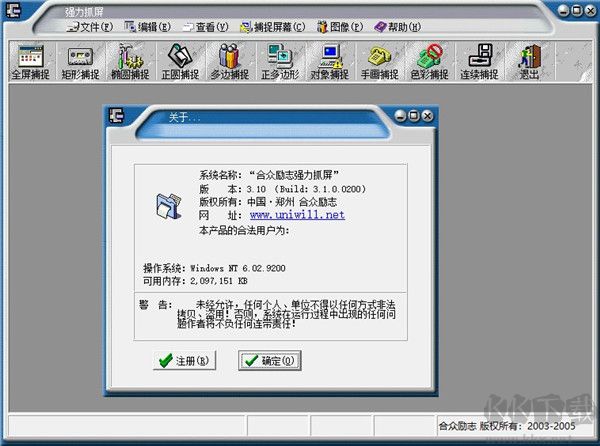Click the 版本 3.10 Build text

pyautogui.click(x=282, y=189)
